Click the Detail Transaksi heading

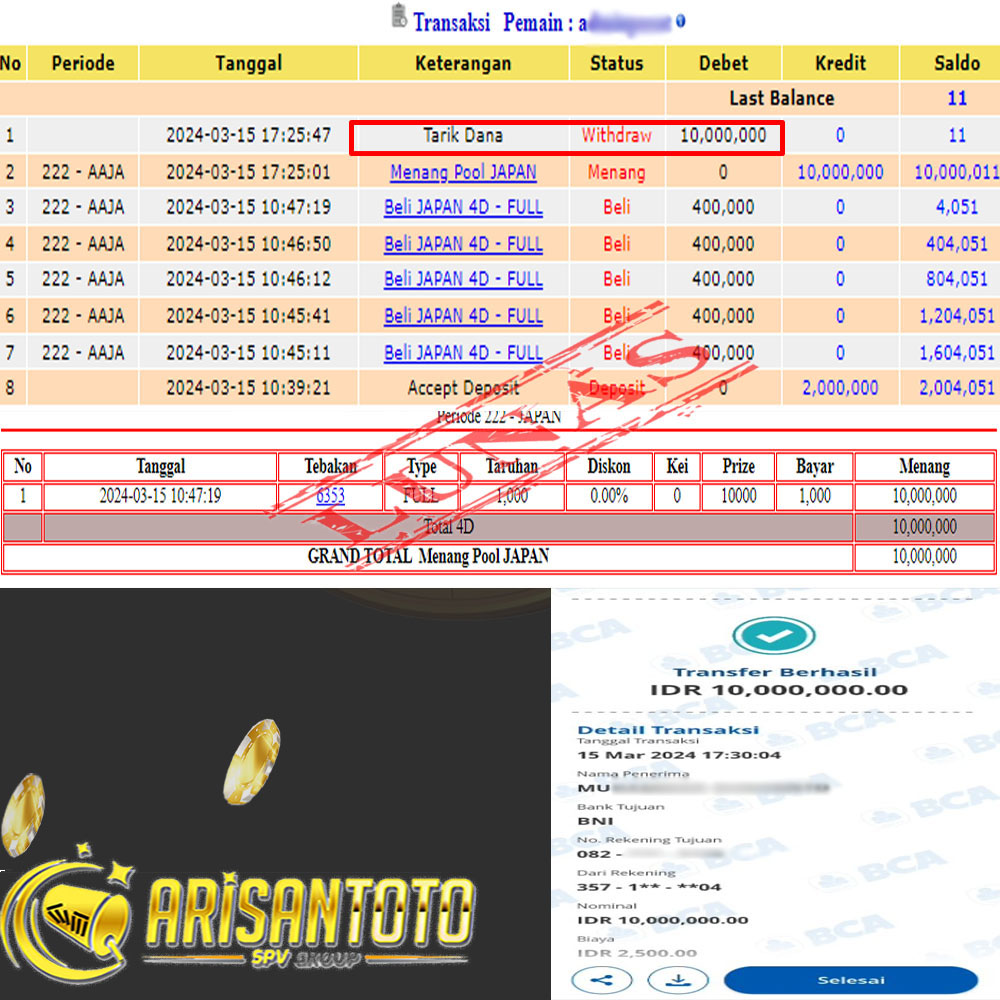click(x=668, y=730)
